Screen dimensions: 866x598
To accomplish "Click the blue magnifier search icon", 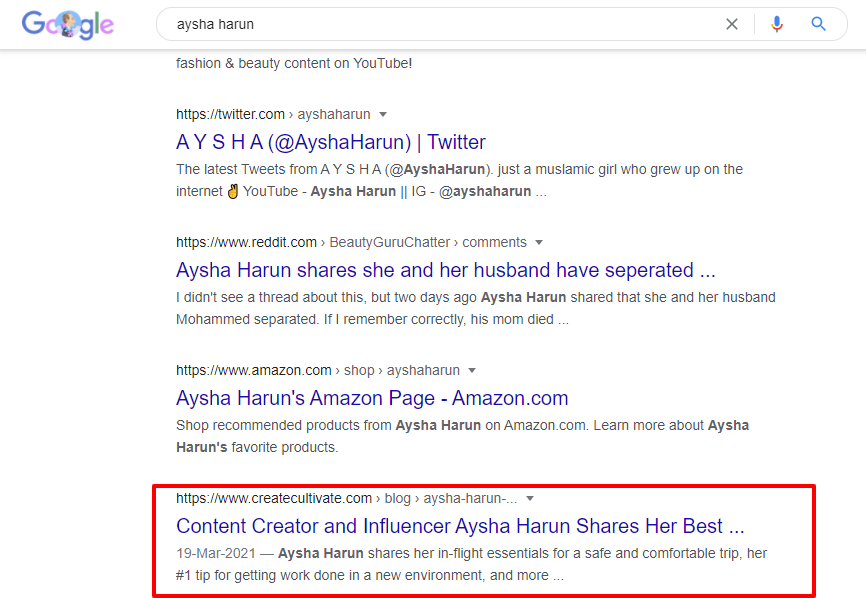I will pos(819,24).
